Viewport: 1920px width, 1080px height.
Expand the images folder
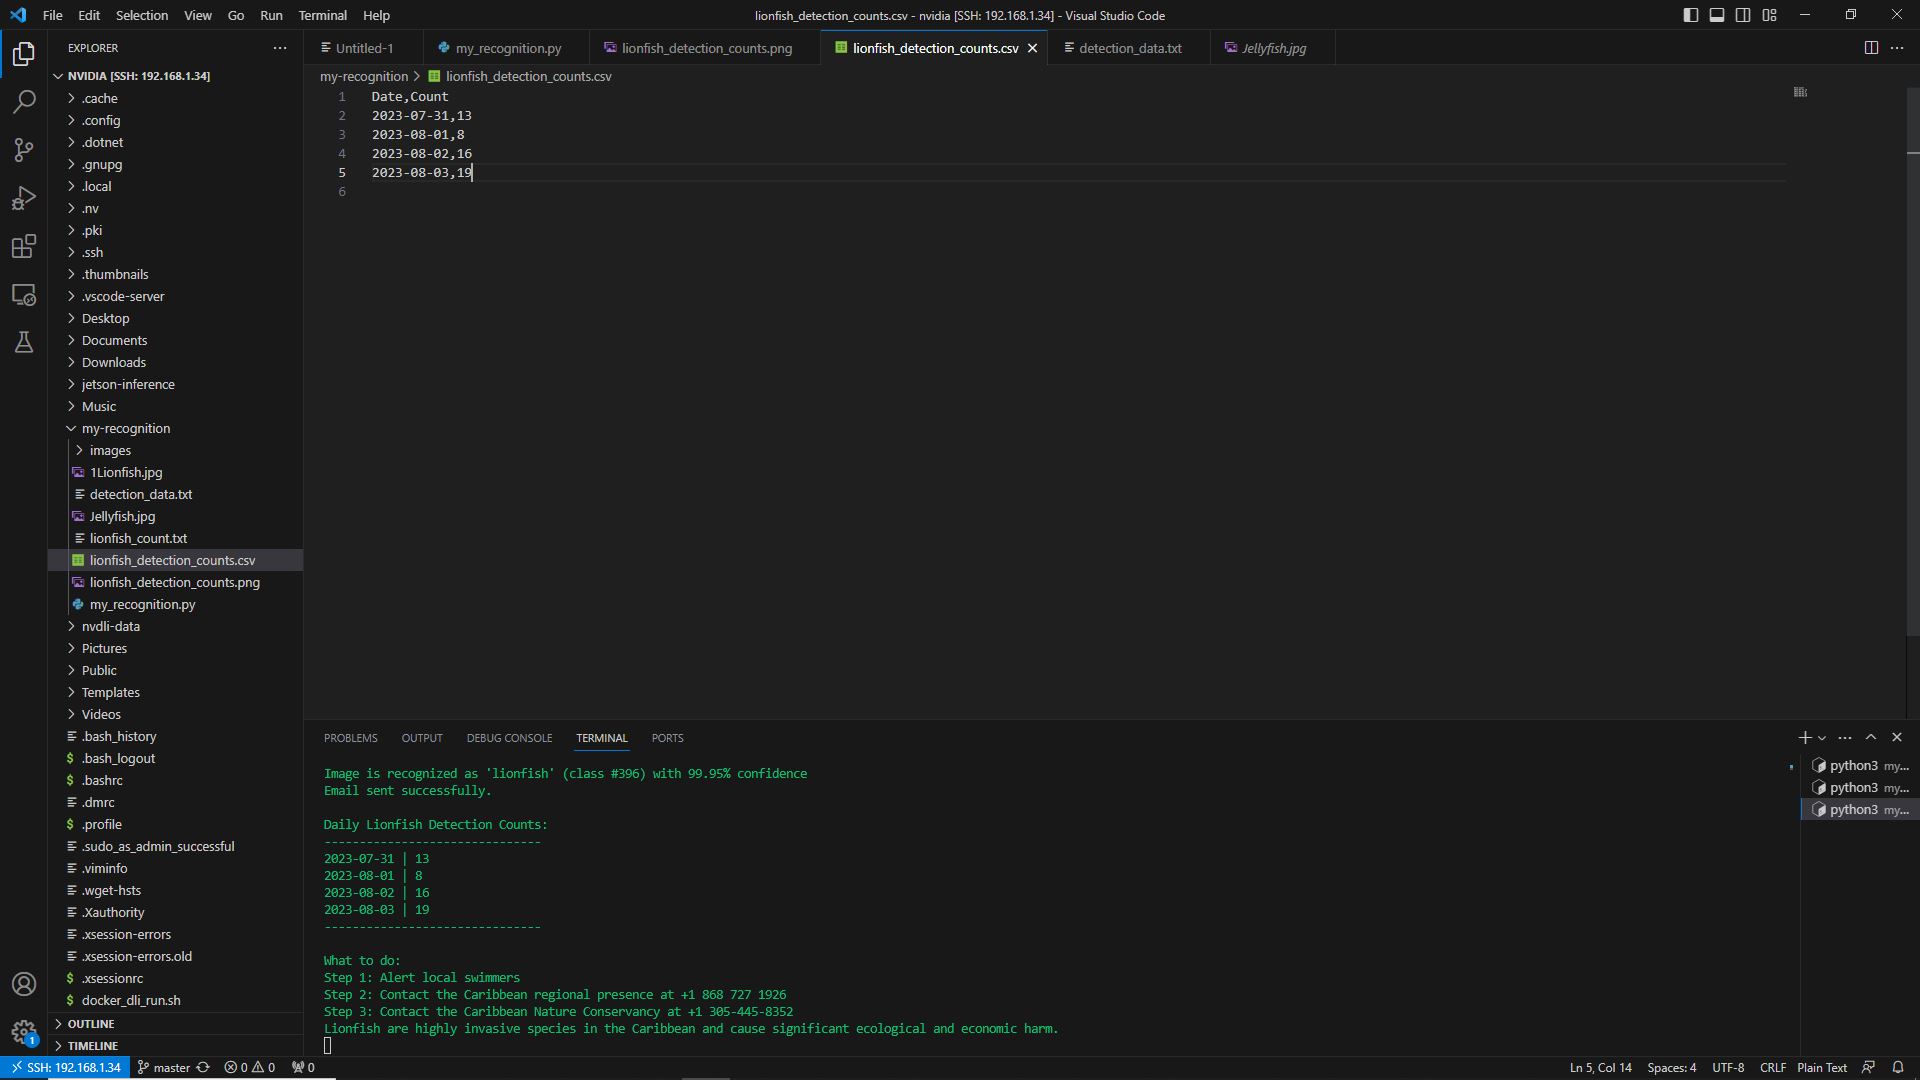click(x=175, y=450)
